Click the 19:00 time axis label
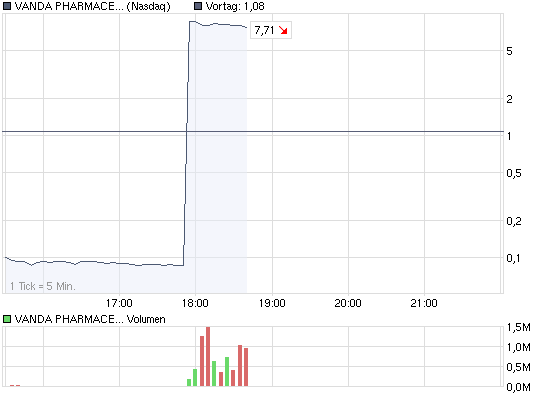The image size is (545, 395). tap(272, 303)
